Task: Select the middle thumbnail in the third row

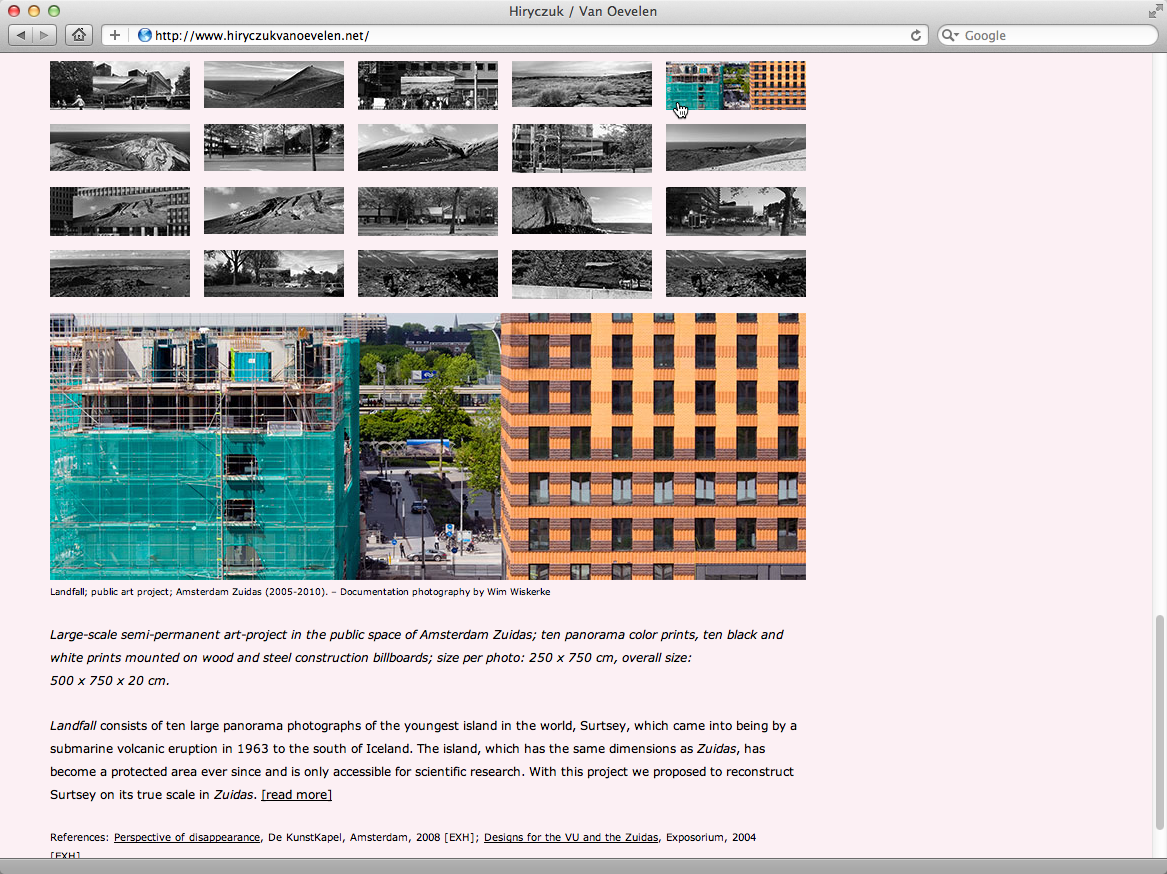Action: click(x=427, y=211)
